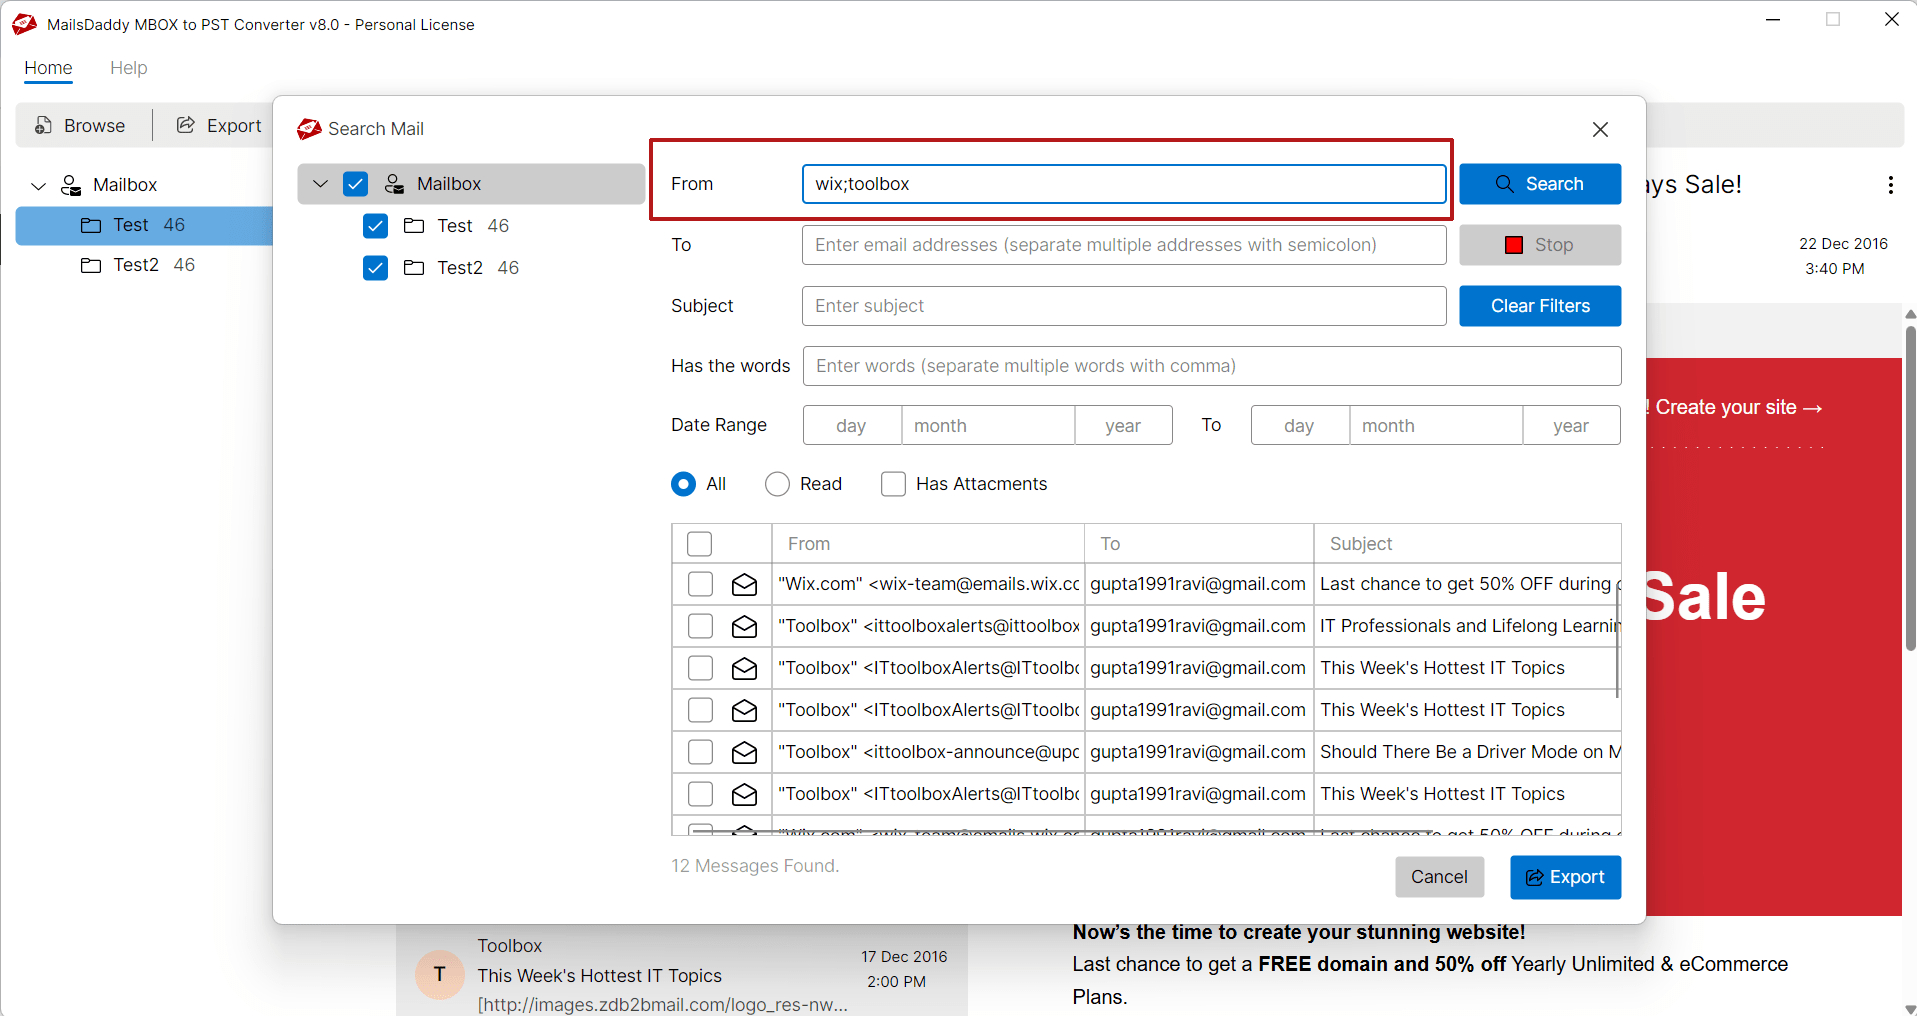Click the Search Mail dialog logo icon
The width and height of the screenshot is (1917, 1016).
pos(309,129)
